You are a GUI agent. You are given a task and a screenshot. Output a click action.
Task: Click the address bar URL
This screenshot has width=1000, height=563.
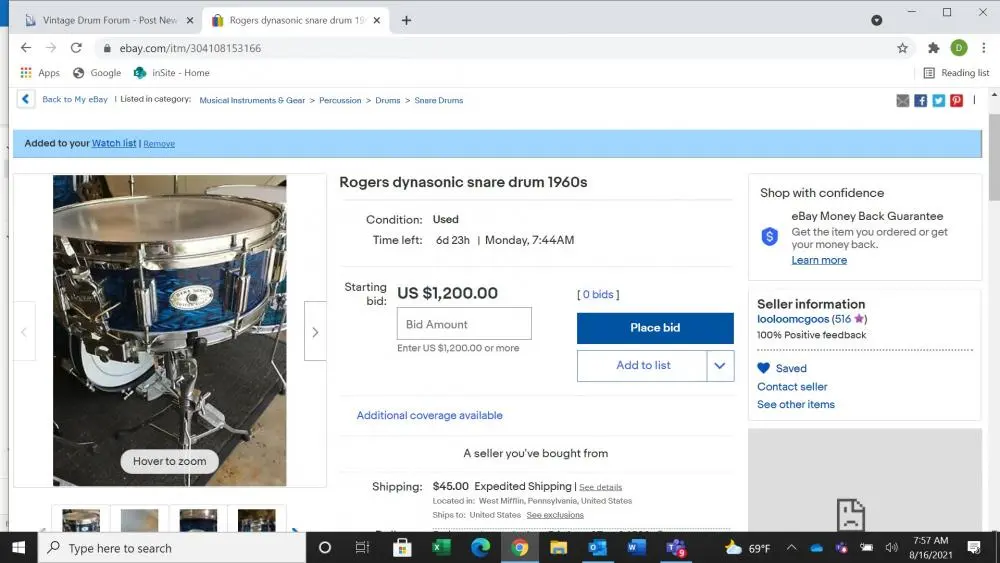point(190,48)
